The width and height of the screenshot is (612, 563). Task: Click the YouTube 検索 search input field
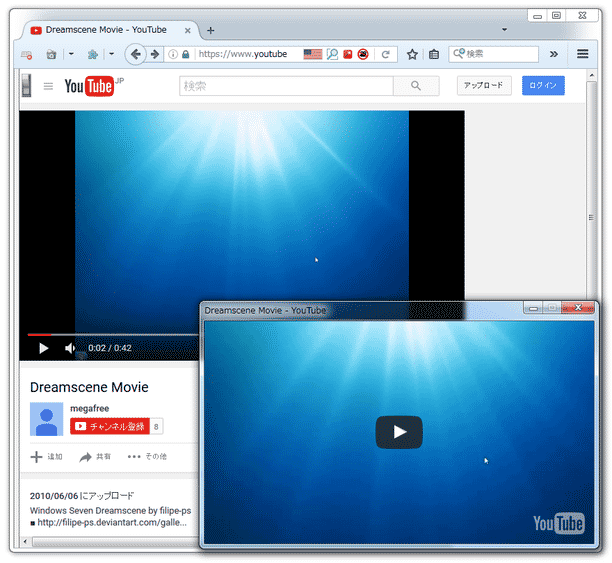pyautogui.click(x=286, y=86)
